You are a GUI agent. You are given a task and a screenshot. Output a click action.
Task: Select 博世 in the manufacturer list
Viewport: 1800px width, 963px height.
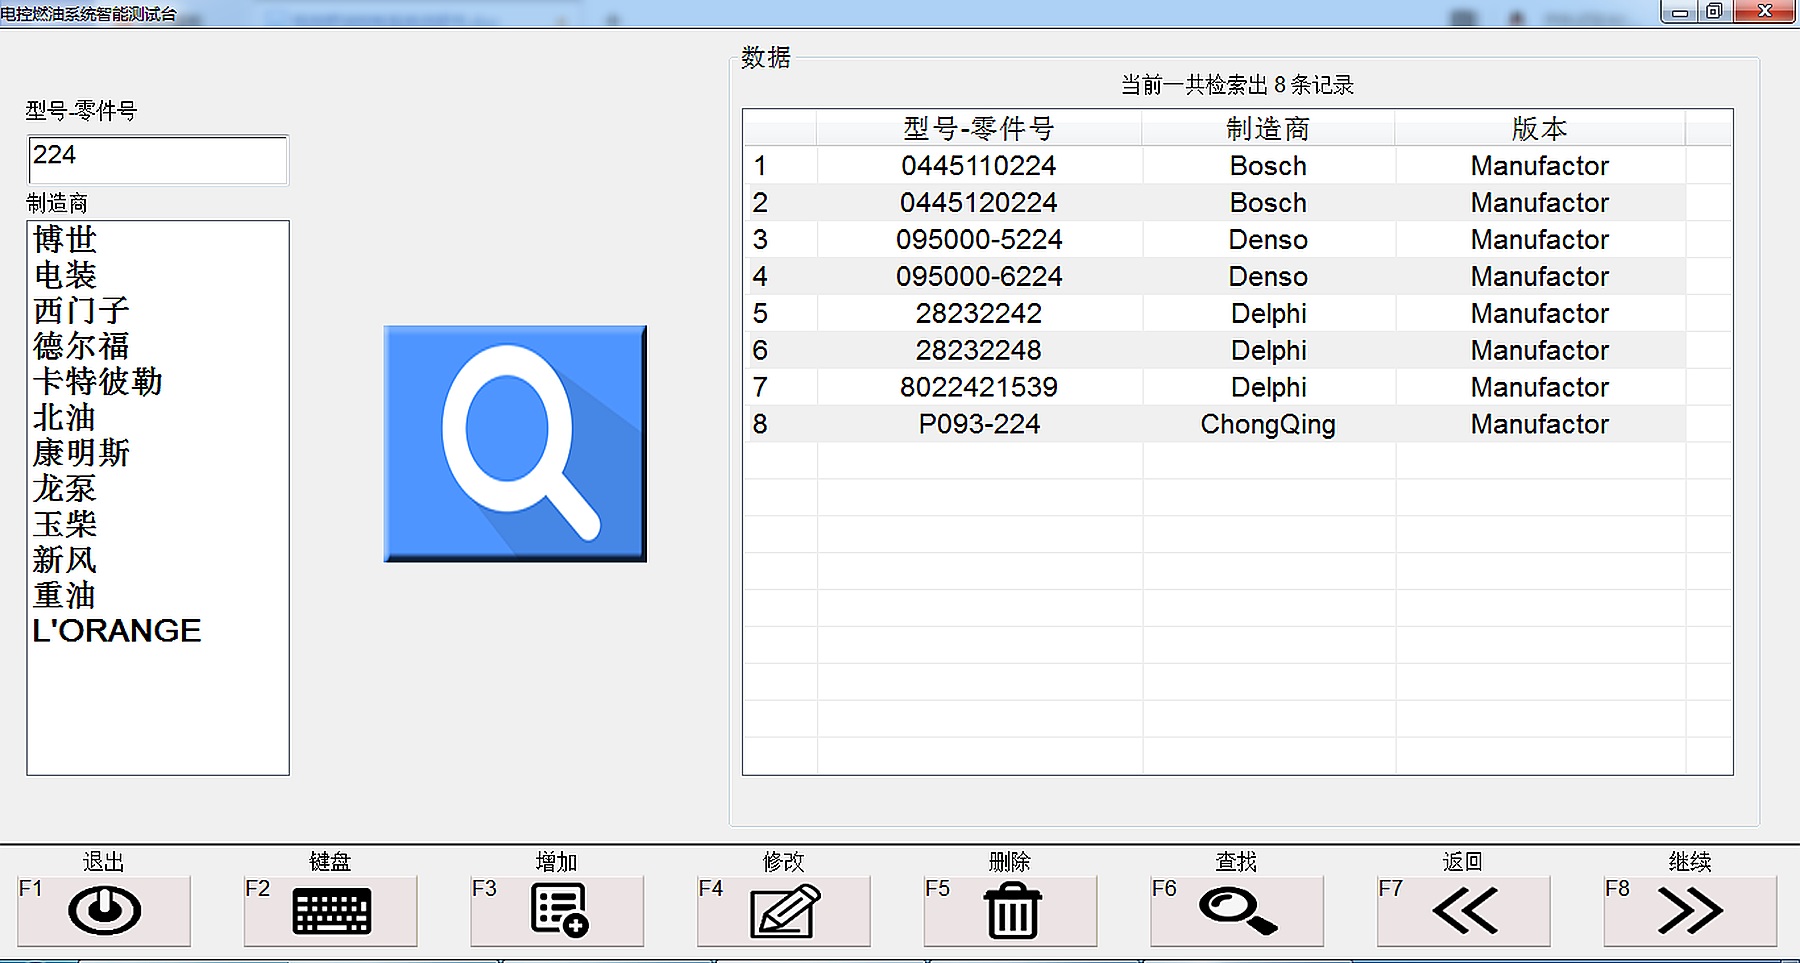click(x=65, y=240)
